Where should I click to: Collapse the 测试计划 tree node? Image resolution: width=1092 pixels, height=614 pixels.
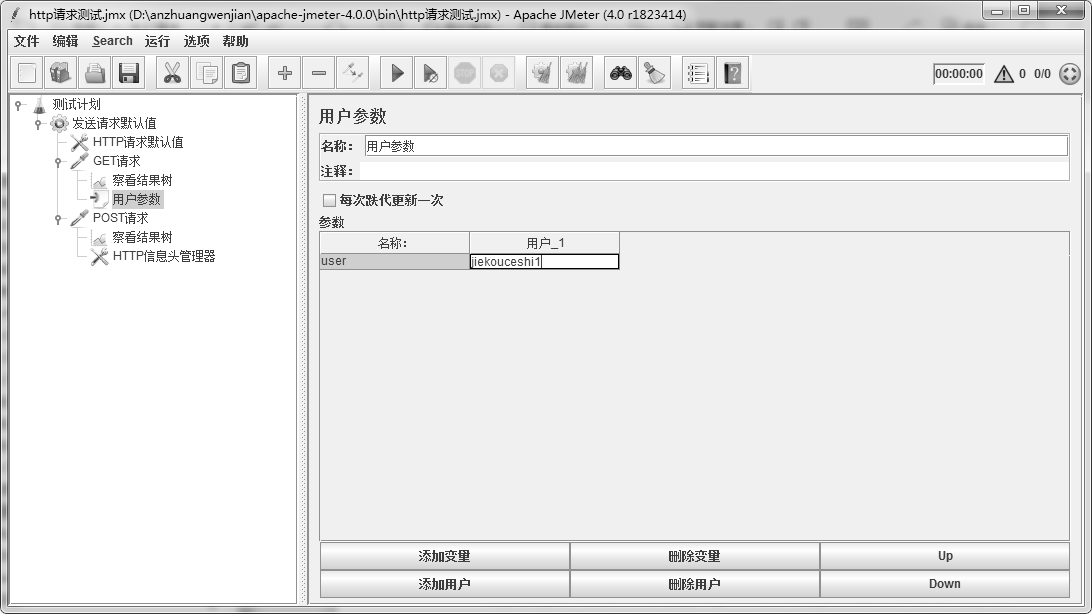tap(19, 105)
